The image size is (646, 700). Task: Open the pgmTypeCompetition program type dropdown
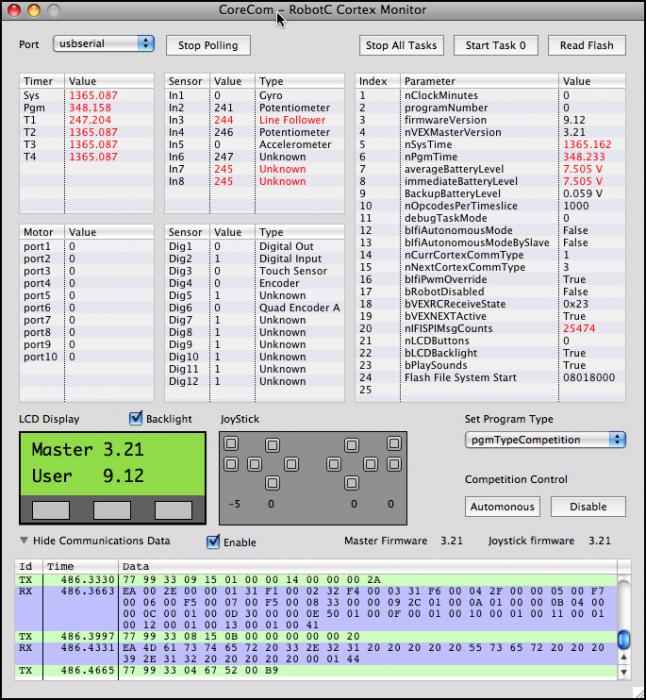tap(545, 440)
